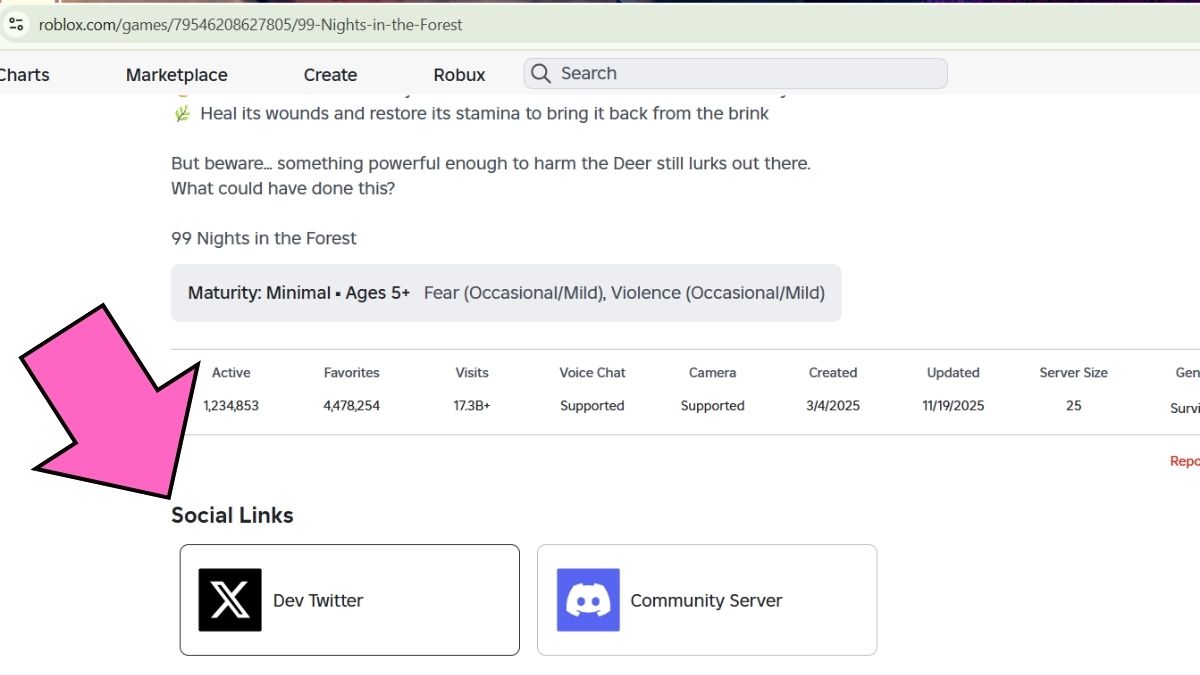The width and height of the screenshot is (1200, 675).
Task: Click the Discord icon on Community Server card
Action: pyautogui.click(x=587, y=599)
